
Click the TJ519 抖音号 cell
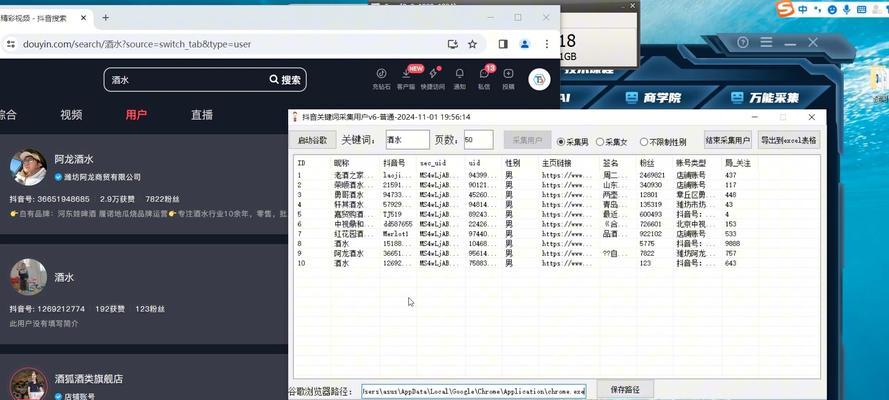click(x=392, y=214)
